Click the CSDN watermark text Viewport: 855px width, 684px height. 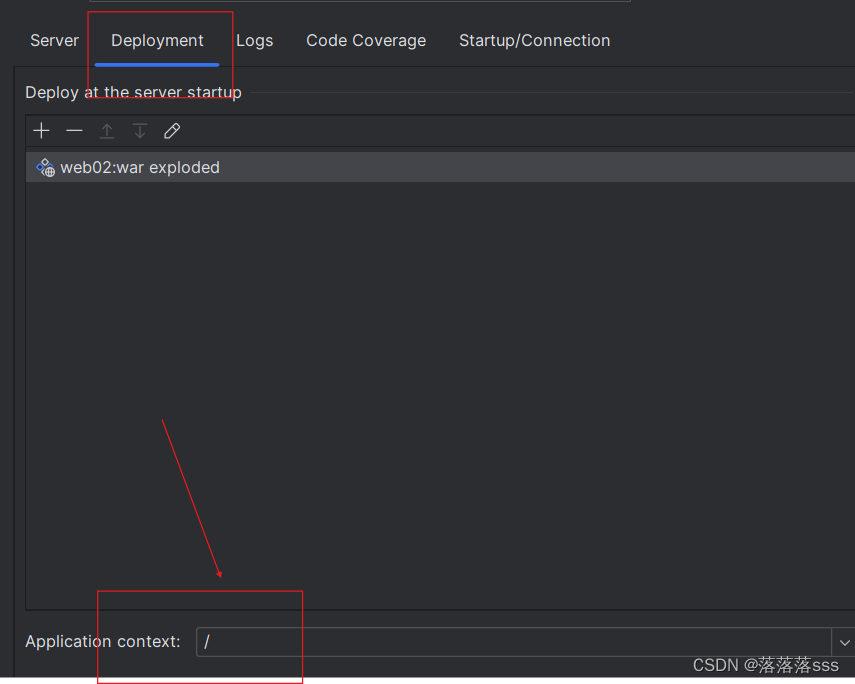click(x=765, y=665)
